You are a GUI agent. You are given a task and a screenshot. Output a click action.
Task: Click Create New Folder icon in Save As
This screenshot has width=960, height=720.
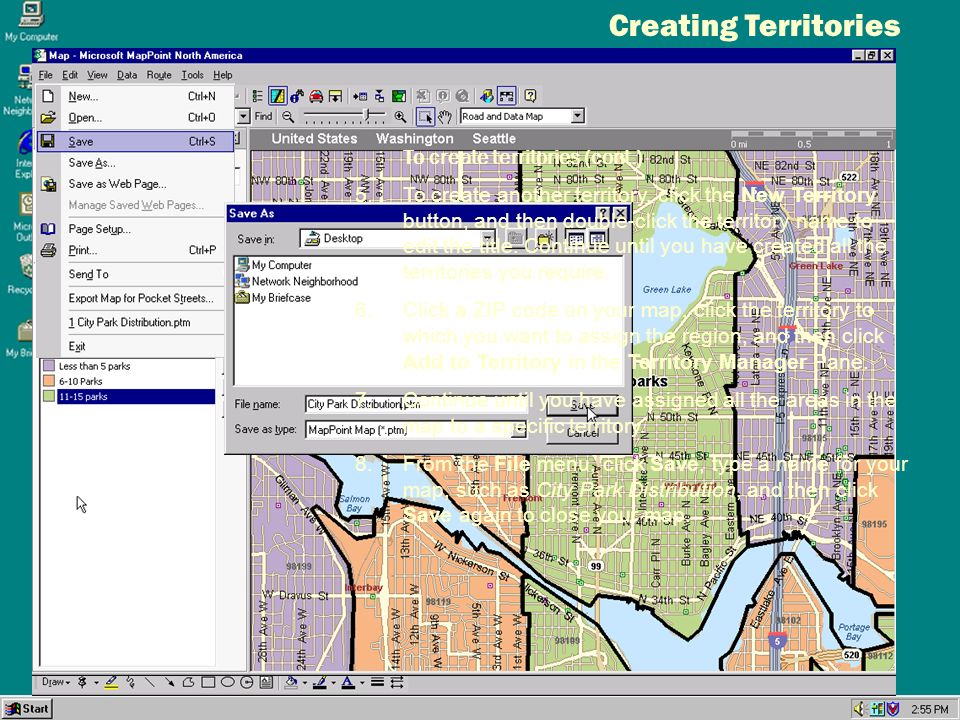[x=544, y=239]
